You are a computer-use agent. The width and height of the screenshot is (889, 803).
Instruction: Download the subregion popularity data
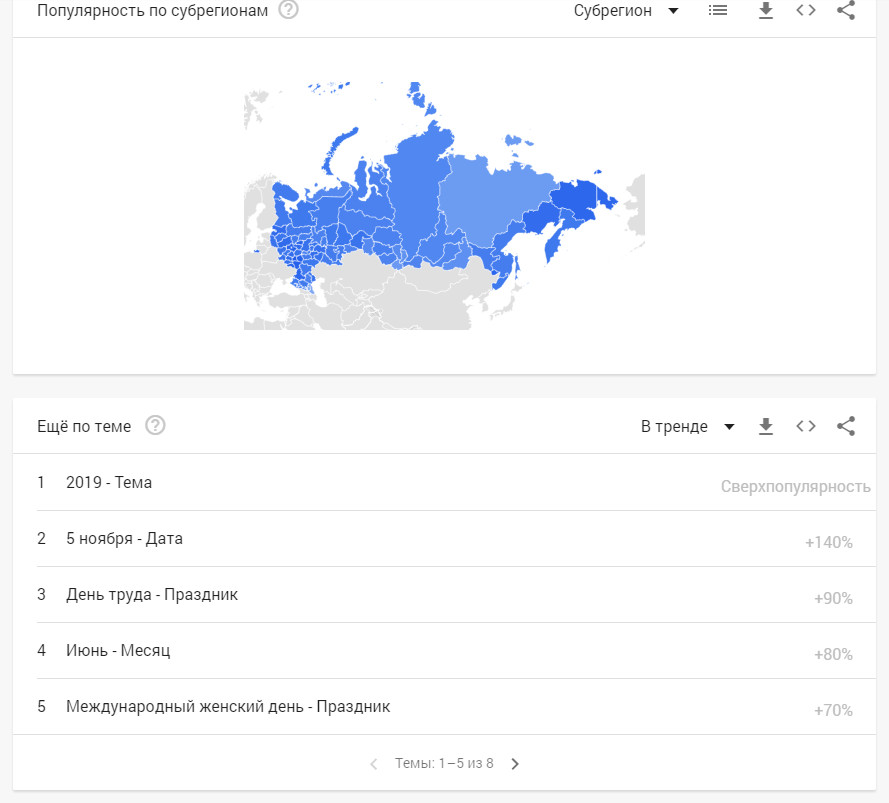[766, 11]
